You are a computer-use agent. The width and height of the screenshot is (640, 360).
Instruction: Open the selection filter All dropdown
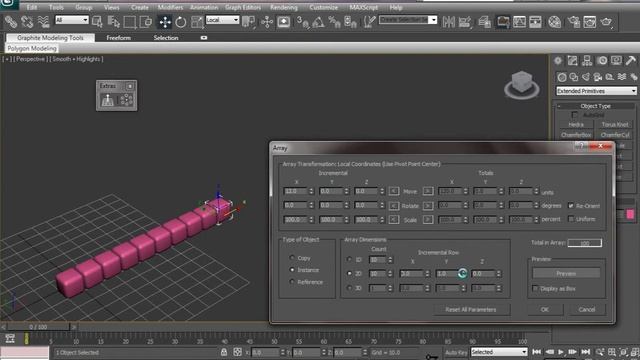coord(72,20)
